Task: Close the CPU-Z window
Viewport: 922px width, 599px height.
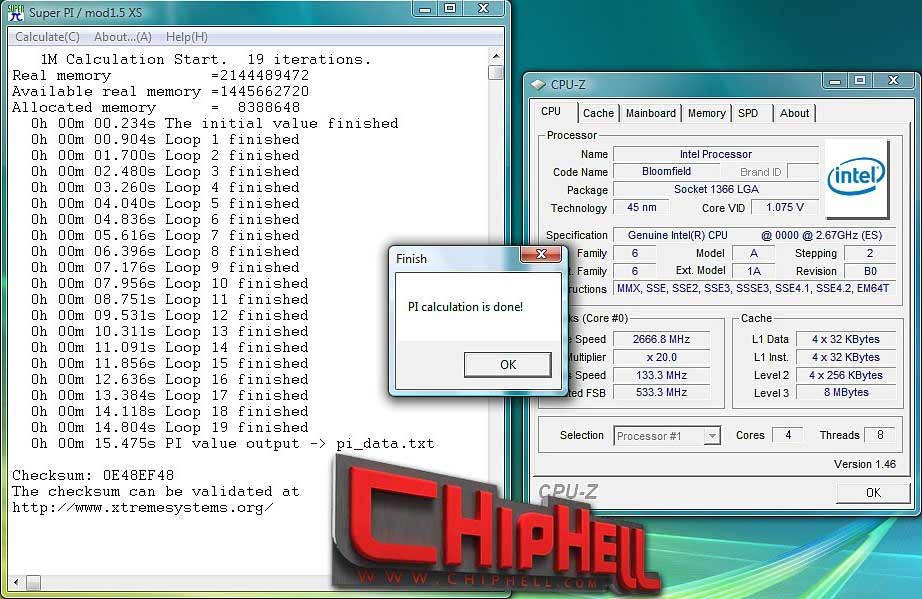Action: coord(894,81)
